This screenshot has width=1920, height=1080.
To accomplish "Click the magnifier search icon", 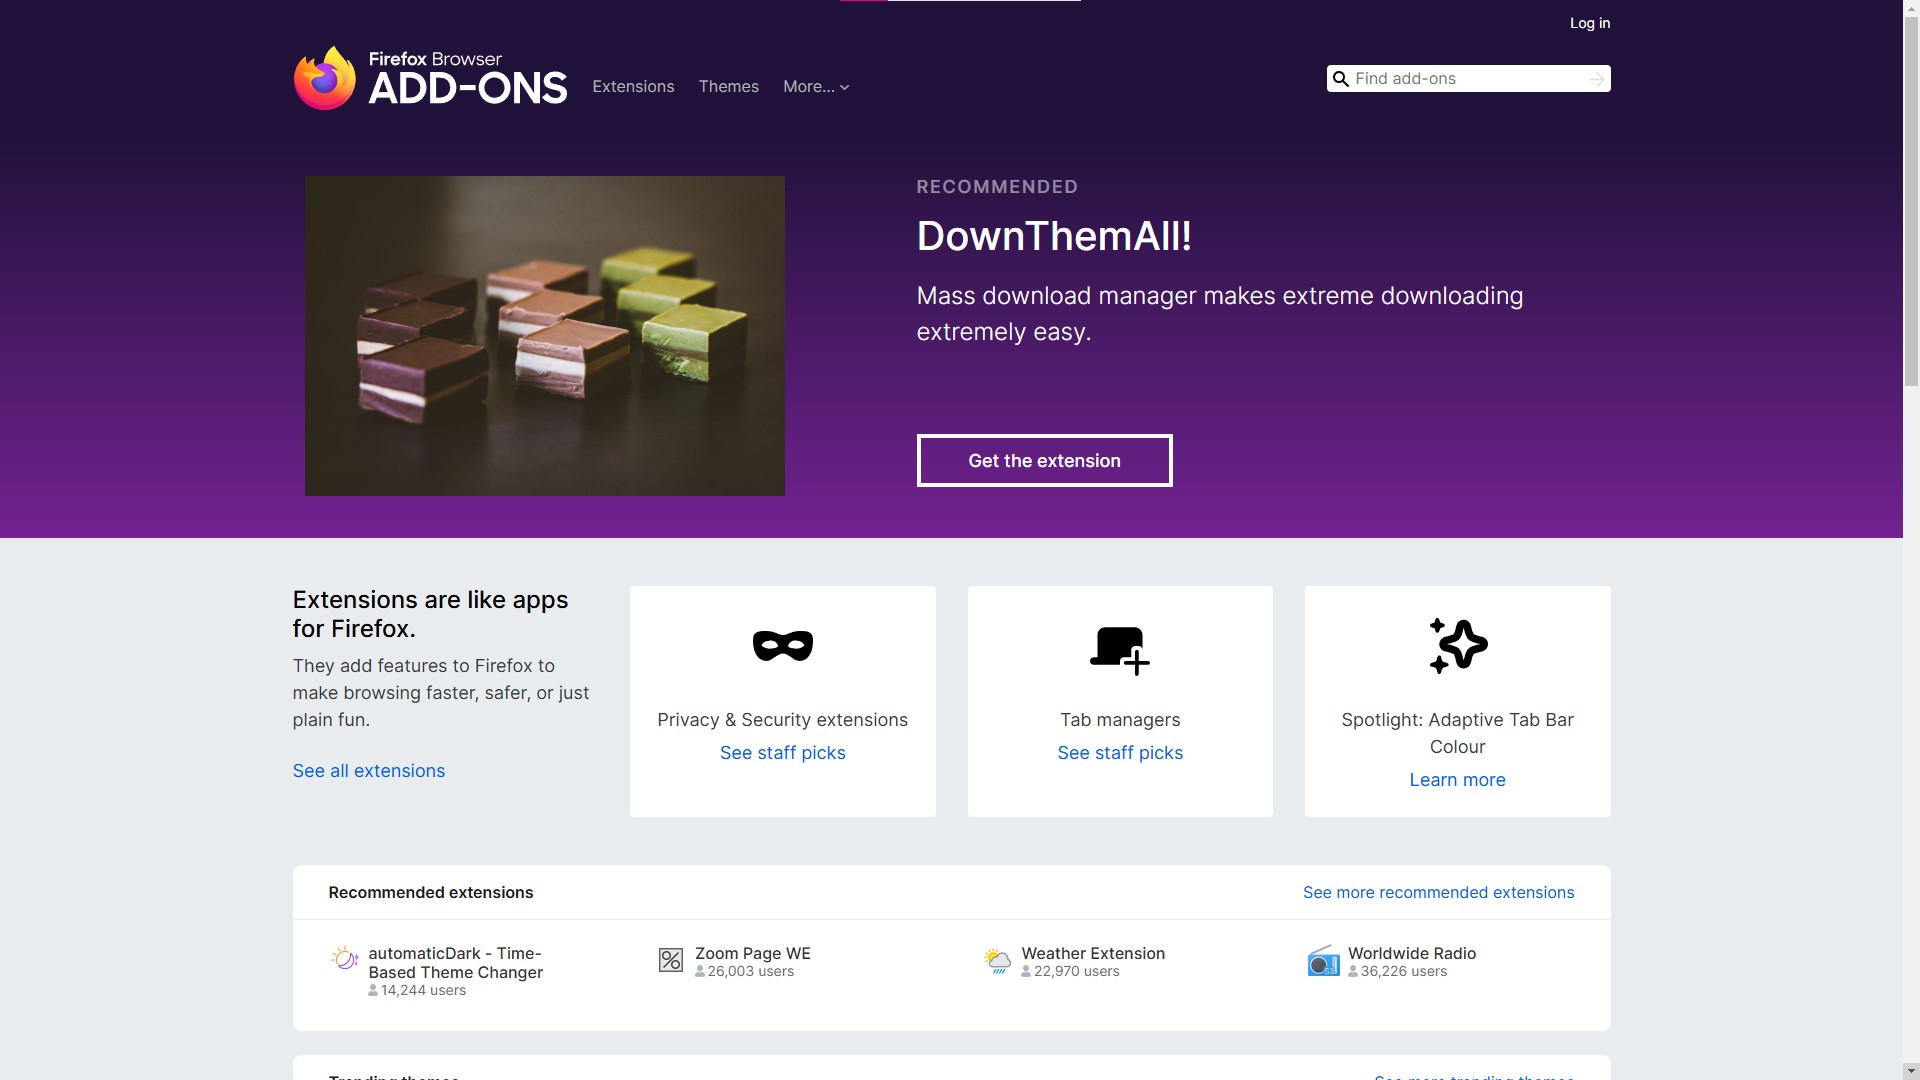I will point(1341,79).
